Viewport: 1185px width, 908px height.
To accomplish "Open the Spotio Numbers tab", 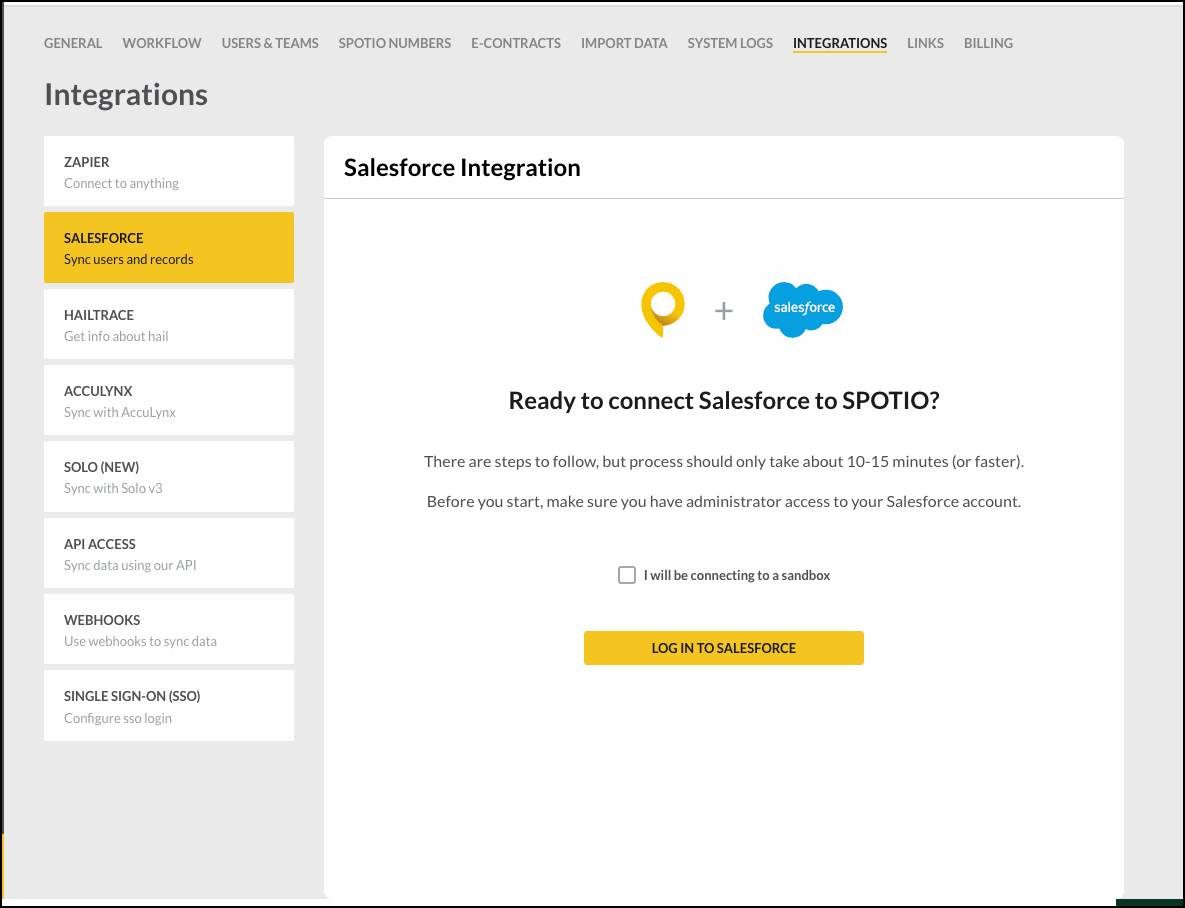I will point(394,43).
